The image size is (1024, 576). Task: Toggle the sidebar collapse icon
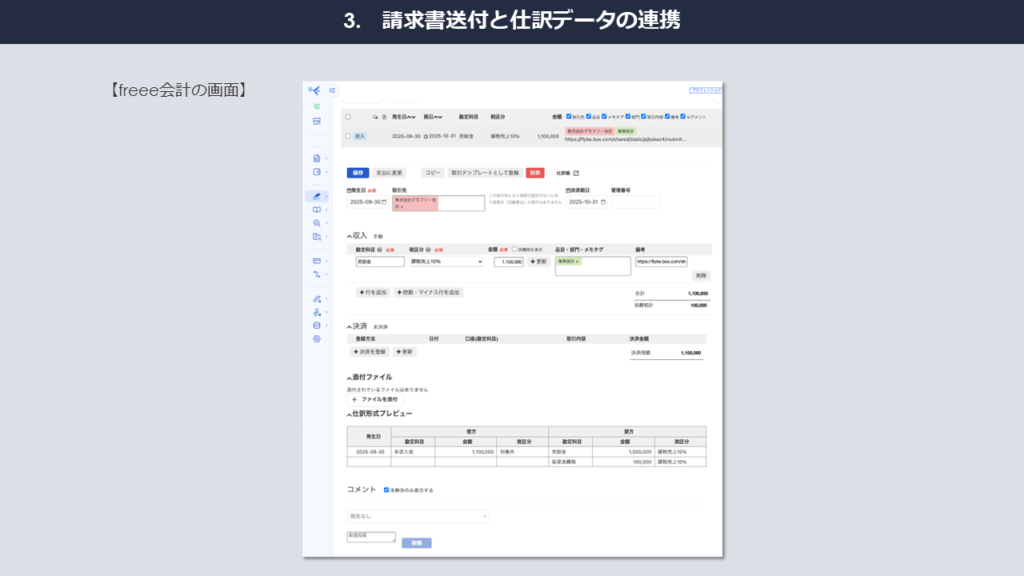332,91
